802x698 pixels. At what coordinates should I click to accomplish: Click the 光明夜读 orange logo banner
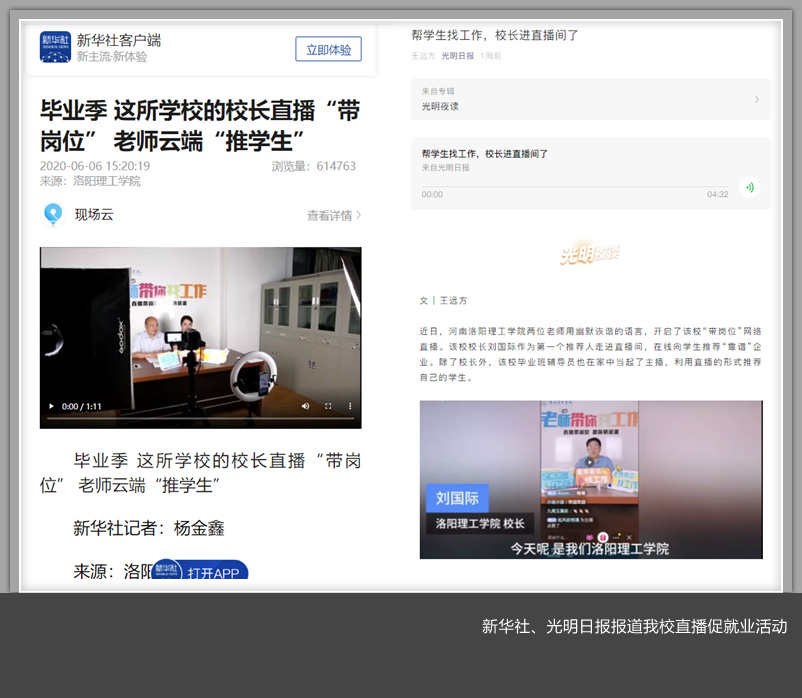[x=590, y=255]
